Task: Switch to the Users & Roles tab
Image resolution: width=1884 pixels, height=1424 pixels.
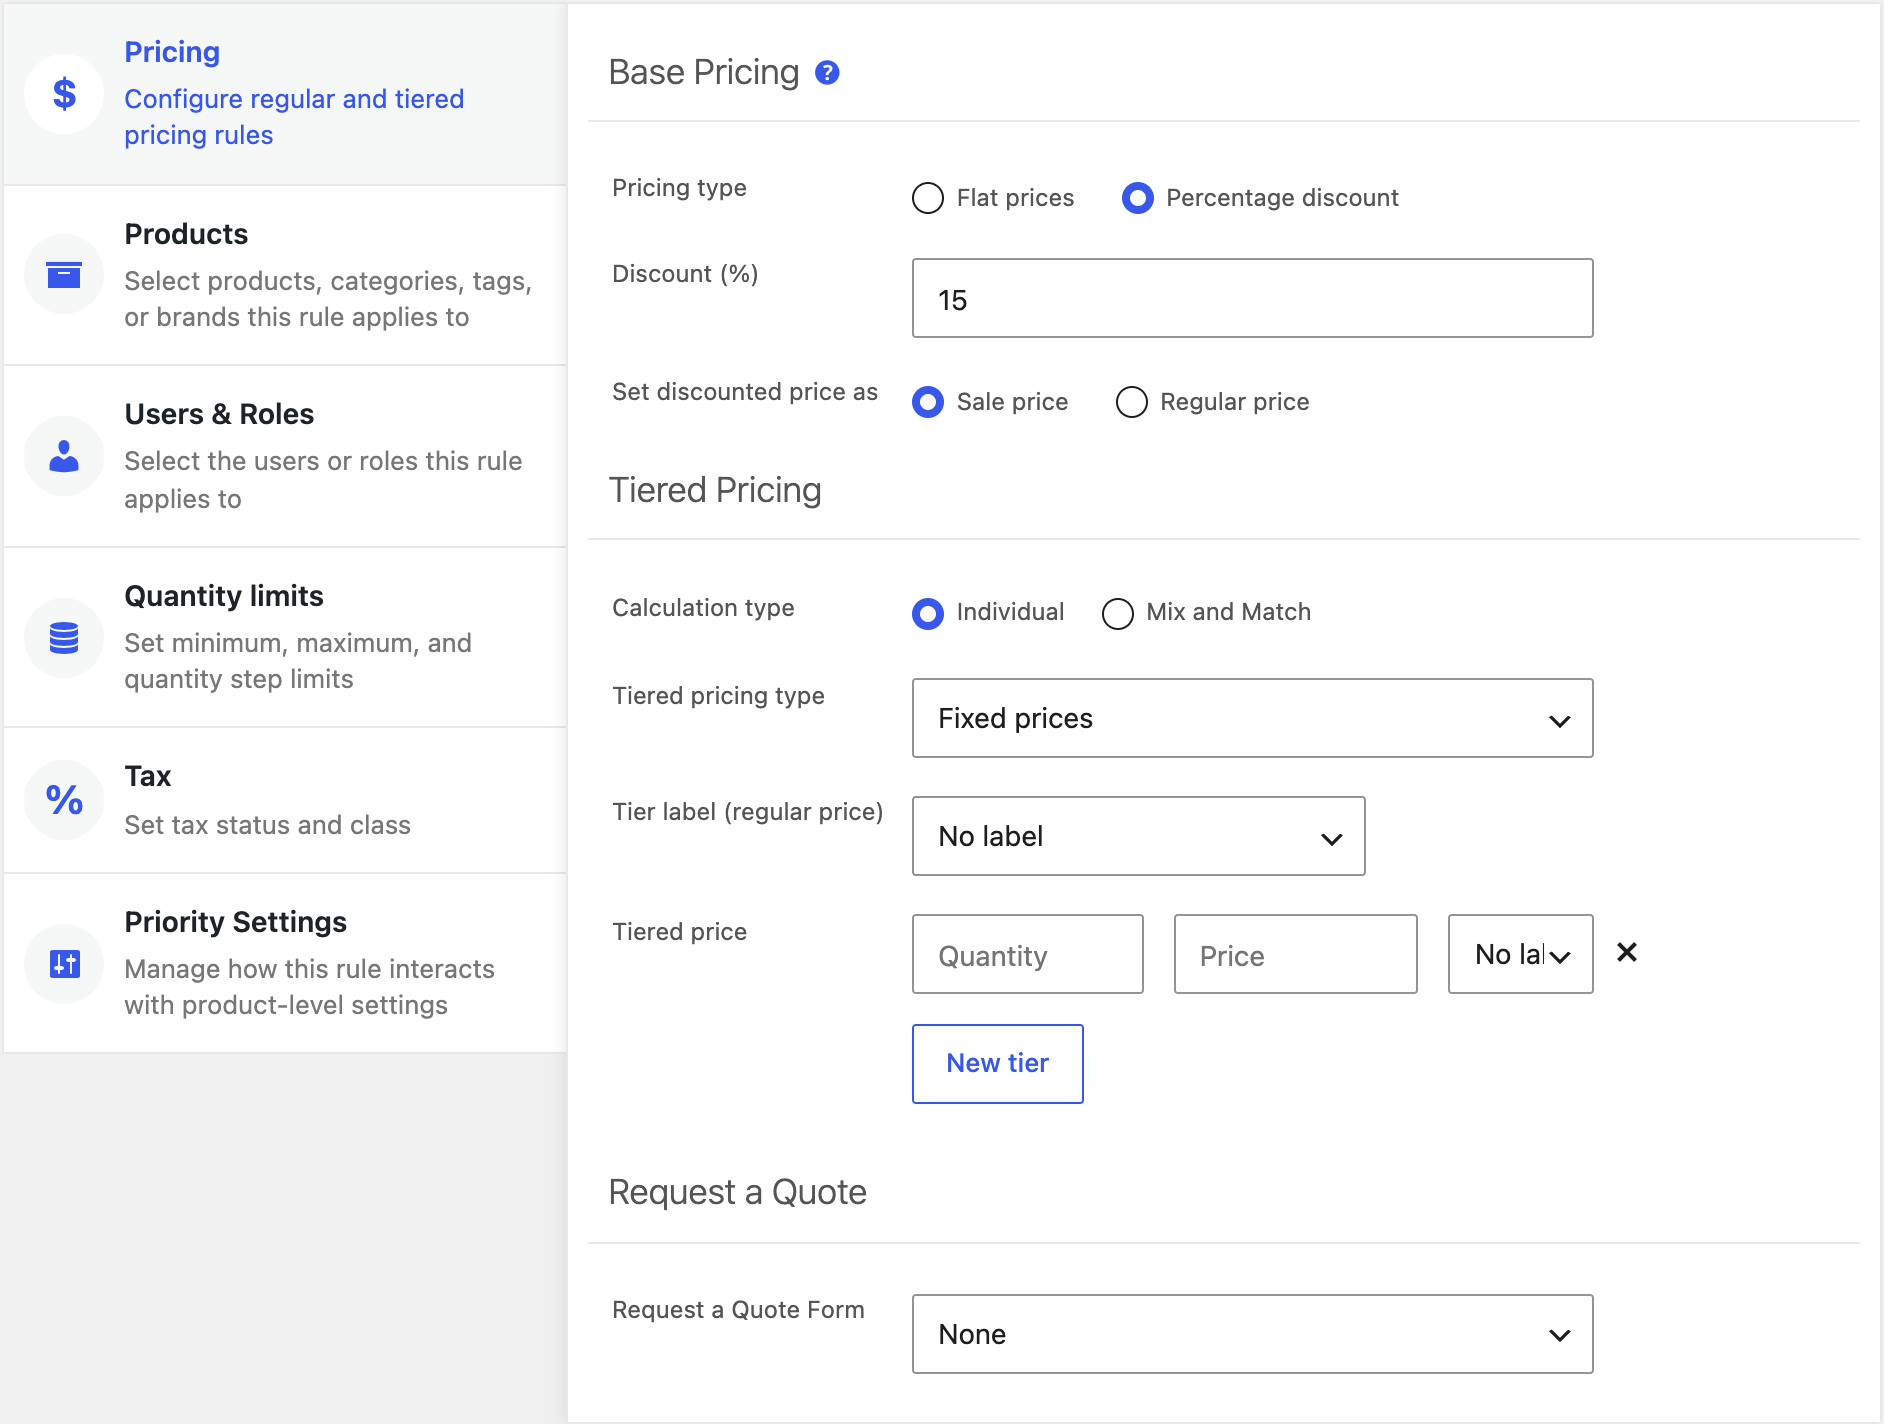Action: tap(285, 456)
